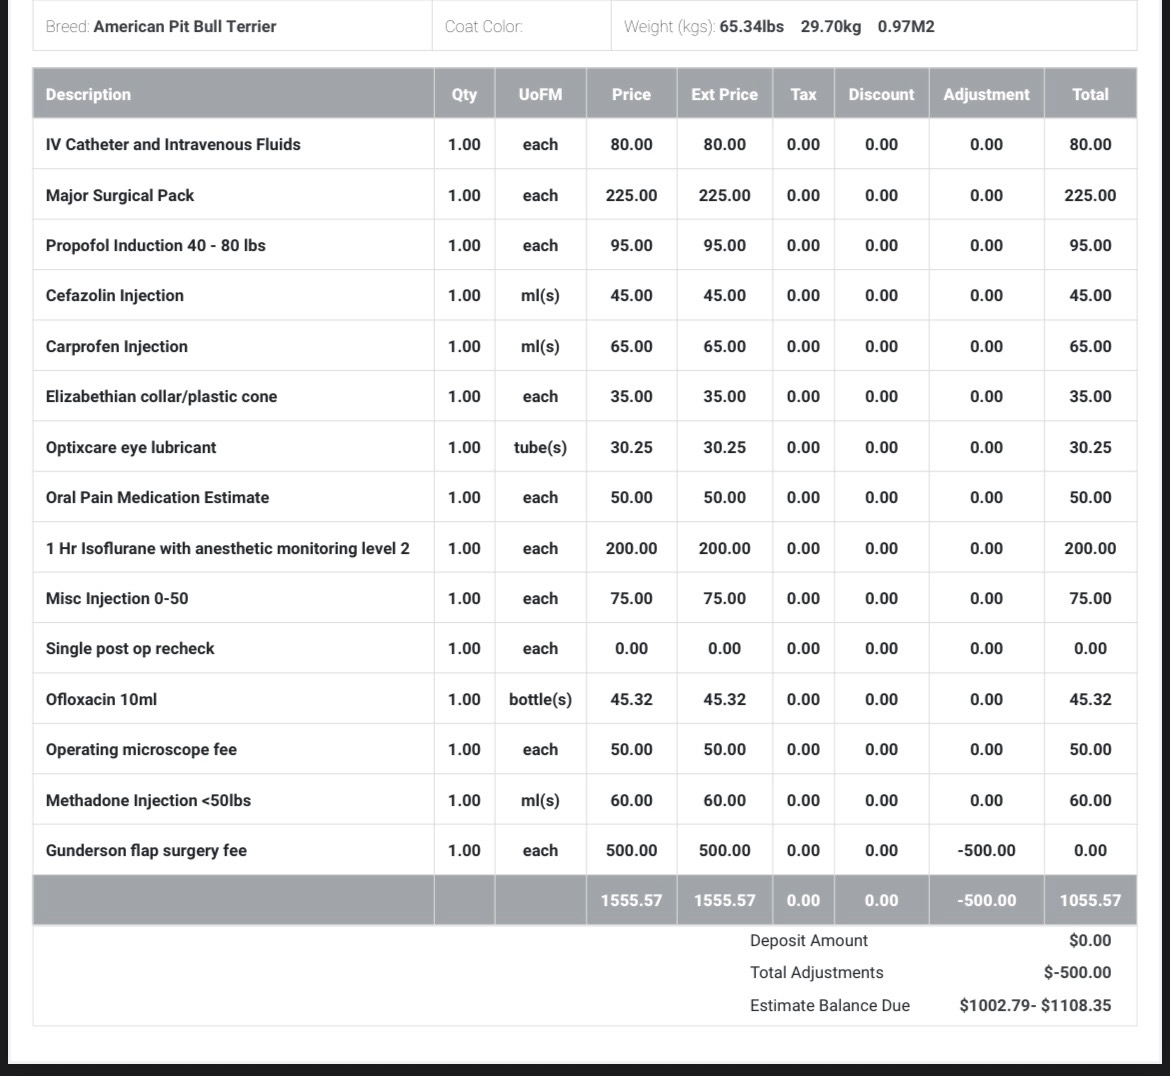Click the IV Catheter and Intravenous Fluids item
Viewport: 1170px width, 1076px height.
tap(173, 144)
